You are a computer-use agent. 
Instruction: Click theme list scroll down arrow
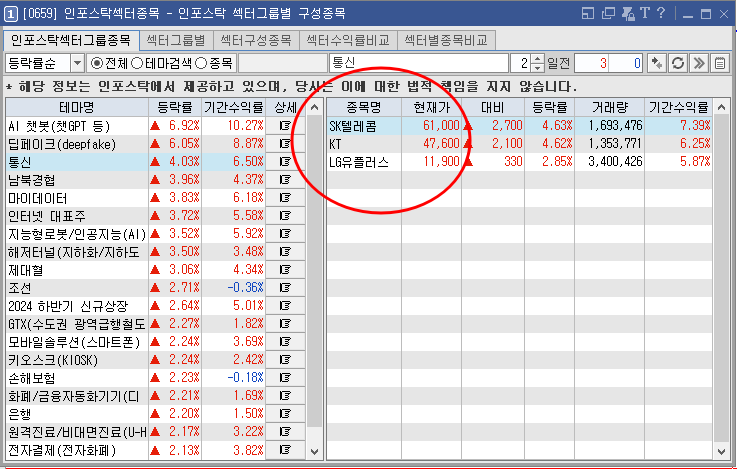tap(314, 451)
